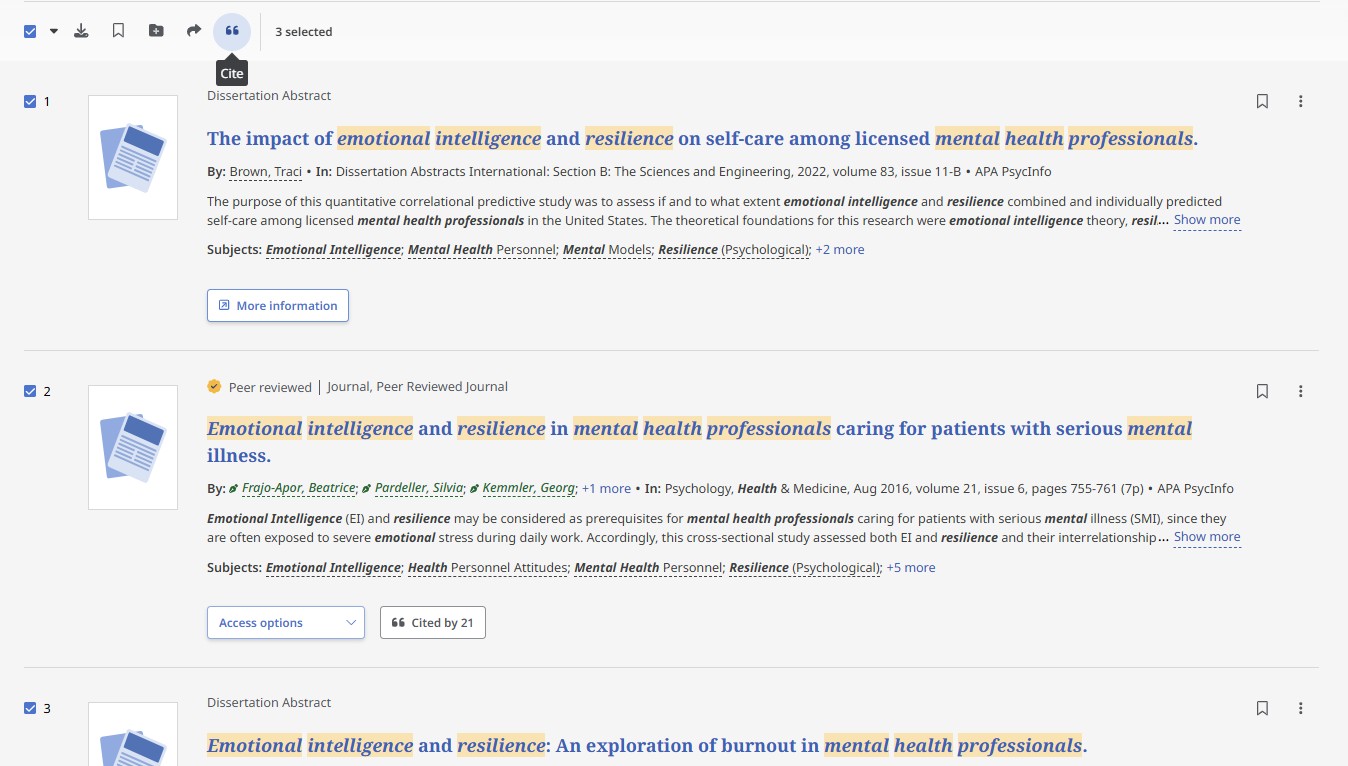Click the Cite quotation-mark icon in toolbar
This screenshot has height=766, width=1348.
232,31
